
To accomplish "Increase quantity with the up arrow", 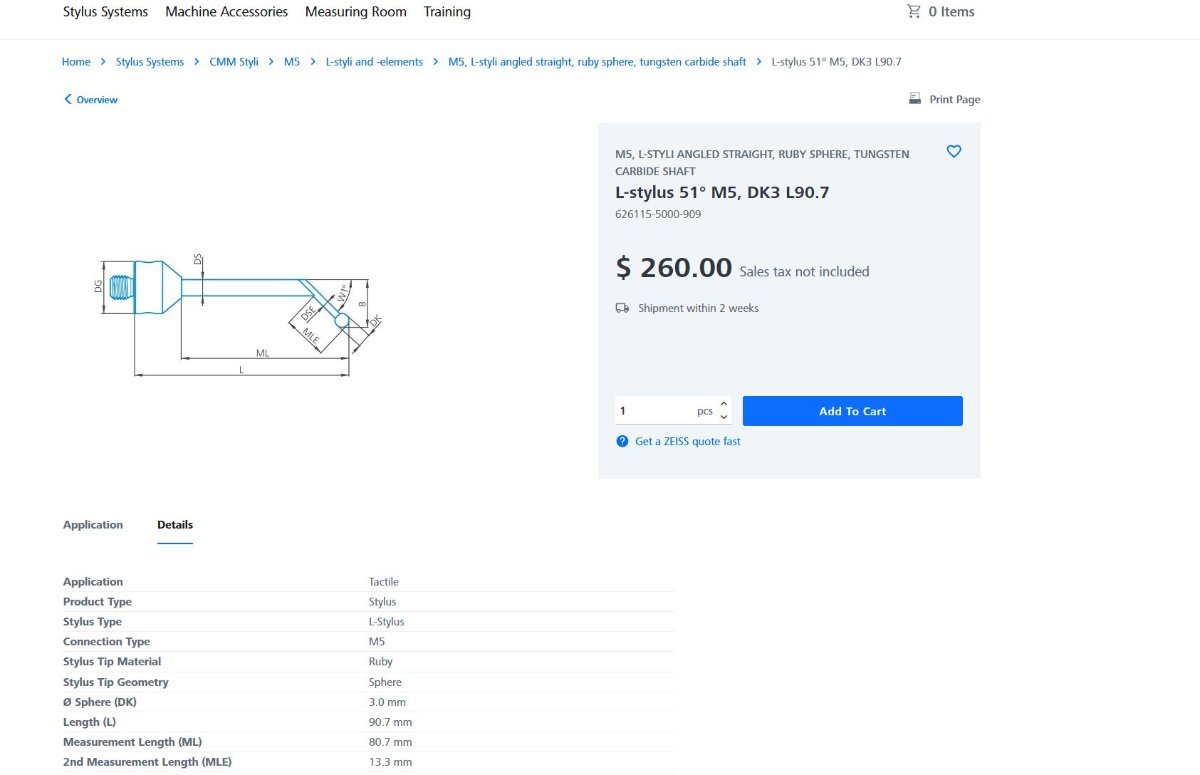I will [x=724, y=404].
